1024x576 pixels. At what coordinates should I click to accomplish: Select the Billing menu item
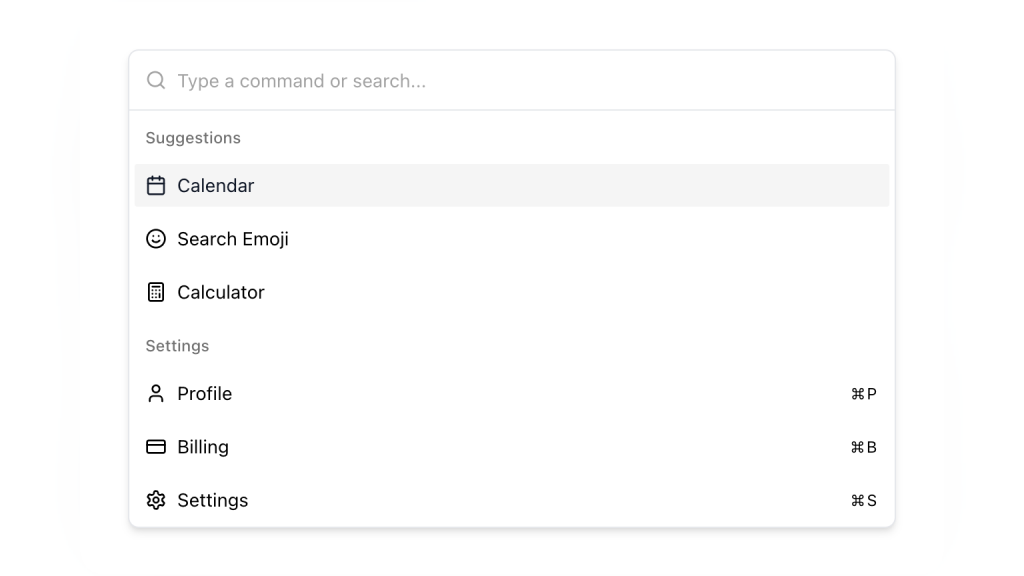tap(203, 447)
